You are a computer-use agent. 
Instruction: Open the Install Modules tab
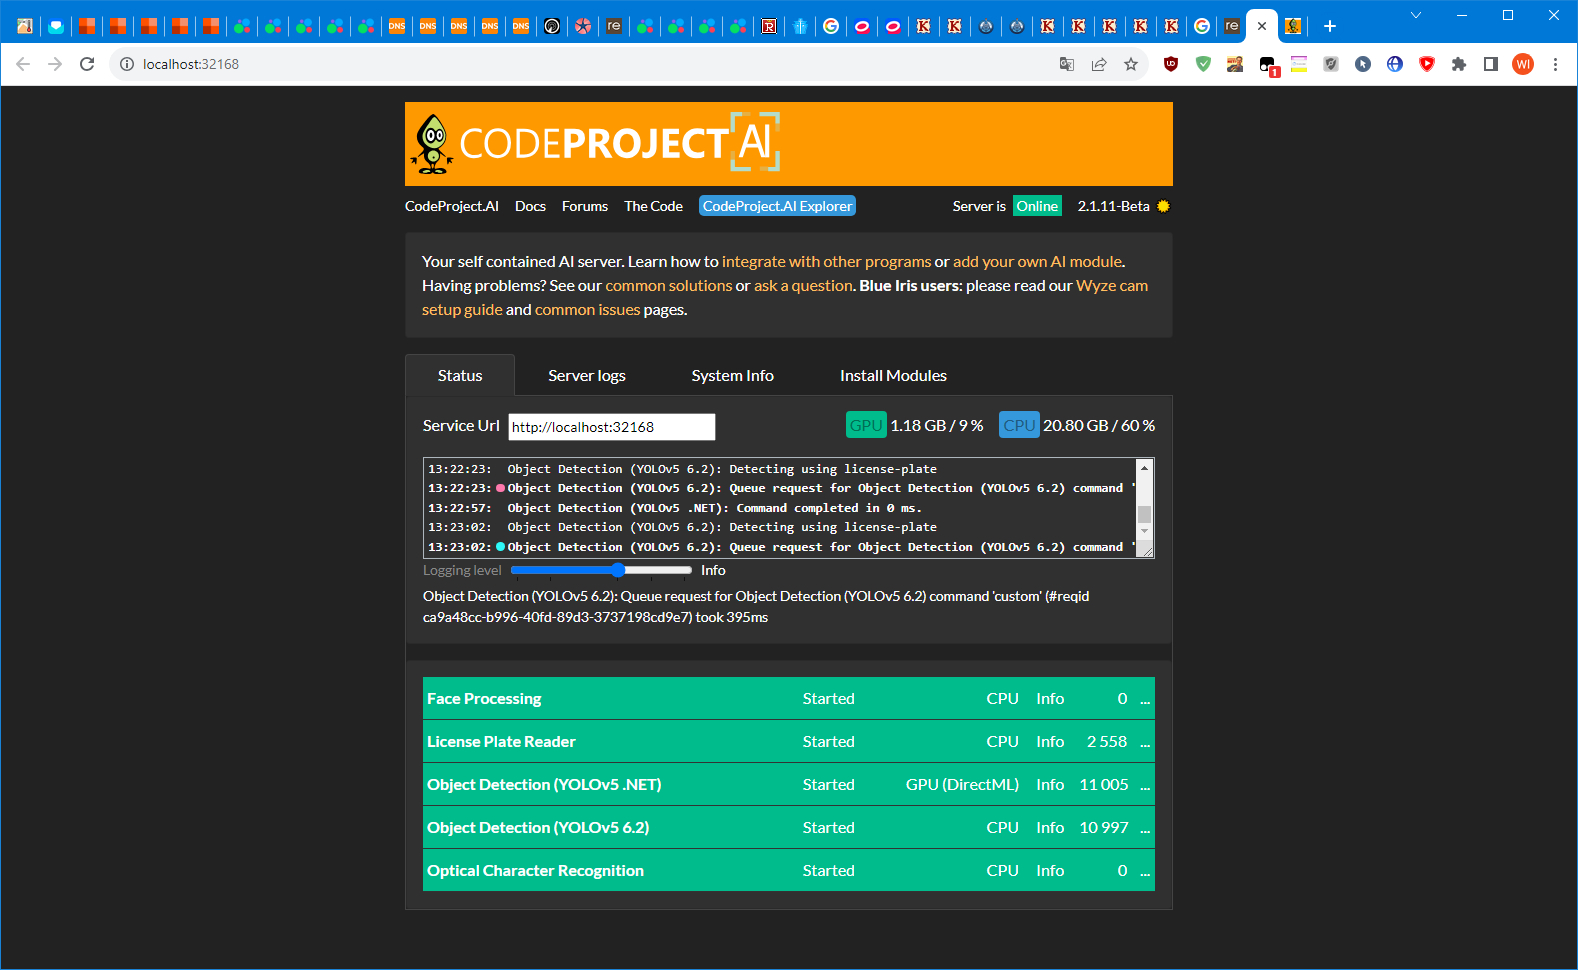click(892, 376)
